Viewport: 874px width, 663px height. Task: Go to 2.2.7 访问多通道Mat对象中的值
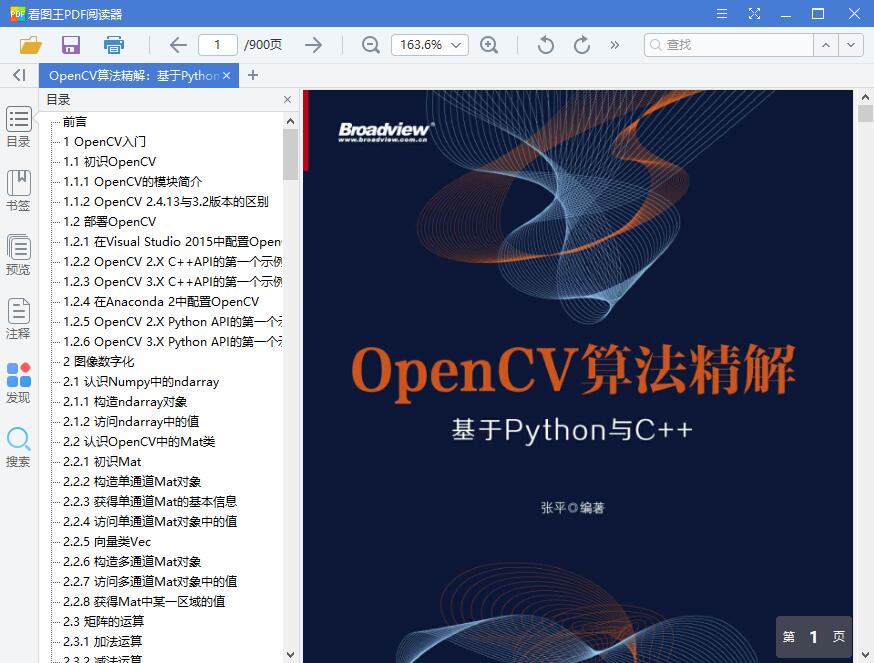tap(150, 582)
